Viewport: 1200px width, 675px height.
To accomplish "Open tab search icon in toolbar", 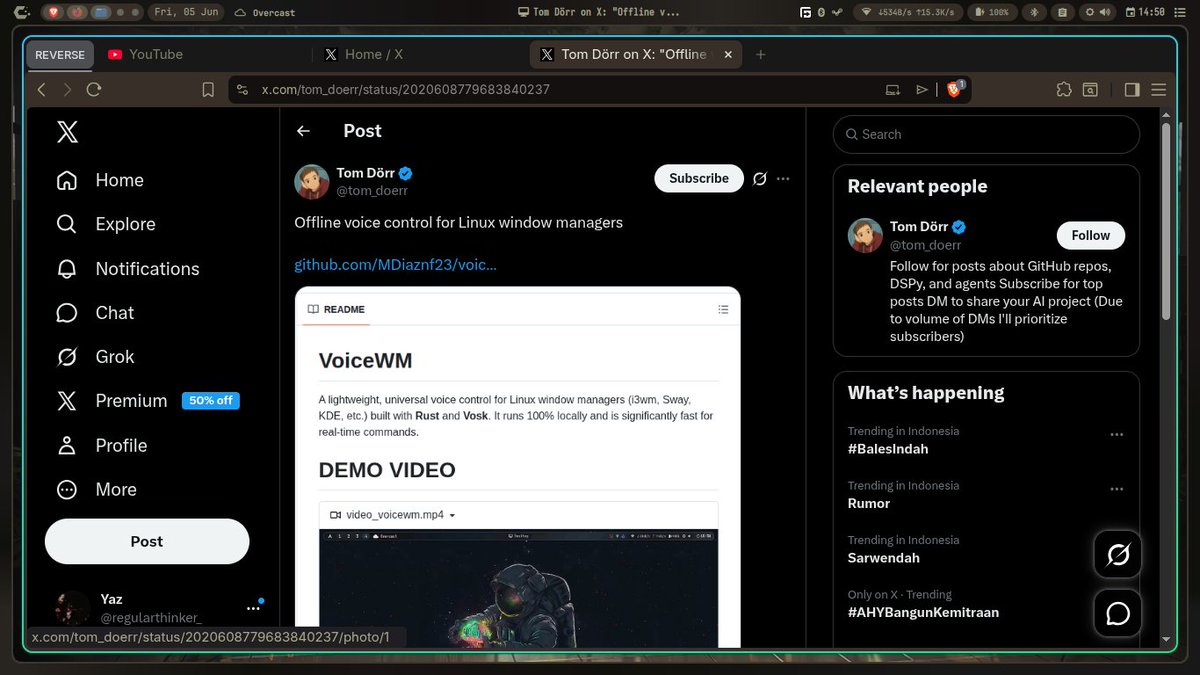I will pyautogui.click(x=1090, y=89).
